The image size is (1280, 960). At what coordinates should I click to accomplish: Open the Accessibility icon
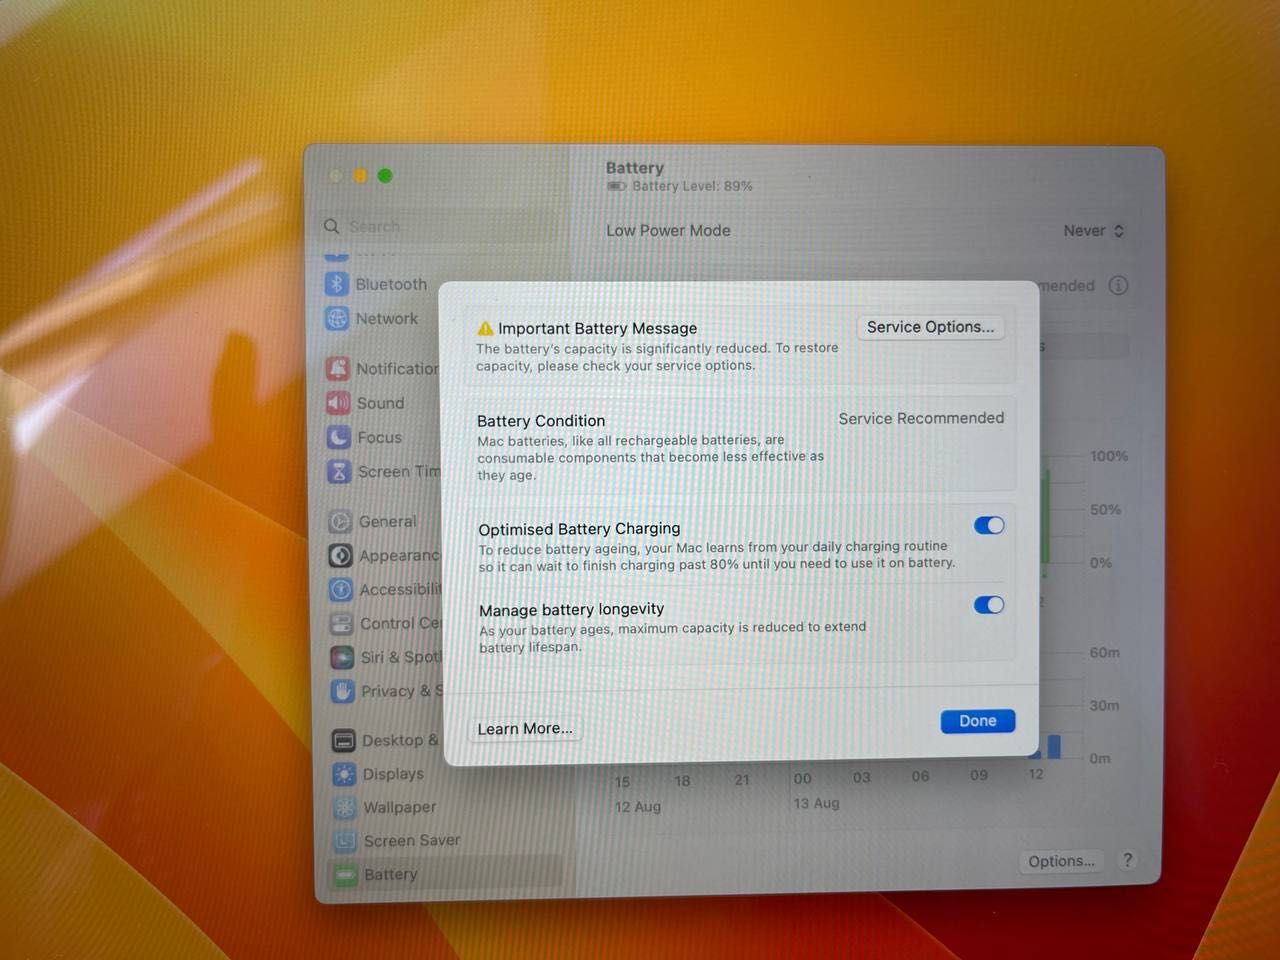[342, 589]
